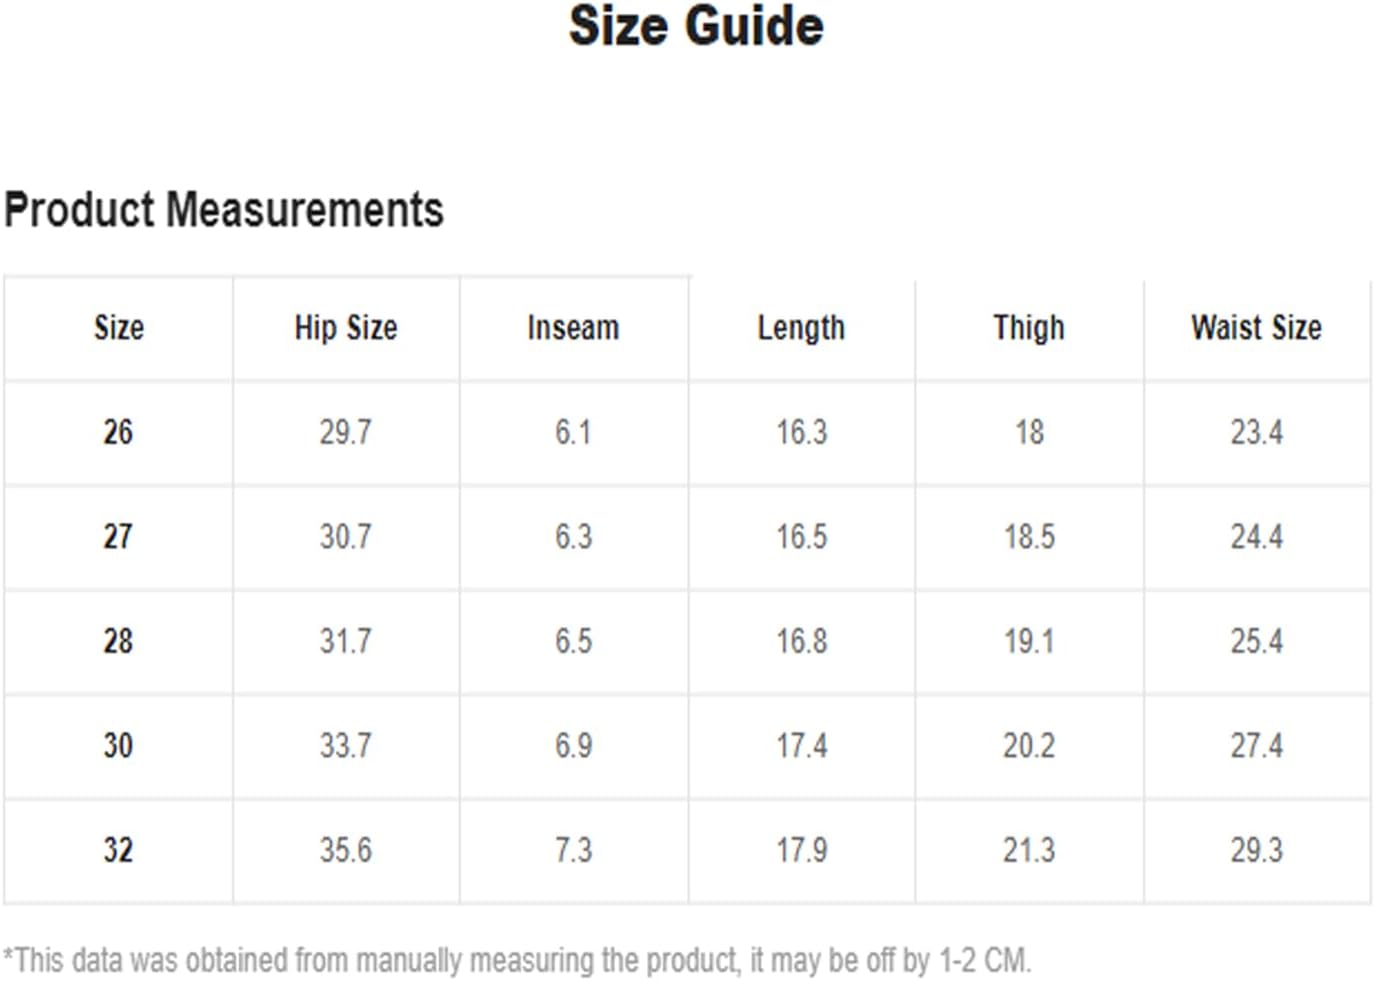Image resolution: width=1375 pixels, height=981 pixels.
Task: Select waist size value 29.3
Action: [x=1257, y=850]
